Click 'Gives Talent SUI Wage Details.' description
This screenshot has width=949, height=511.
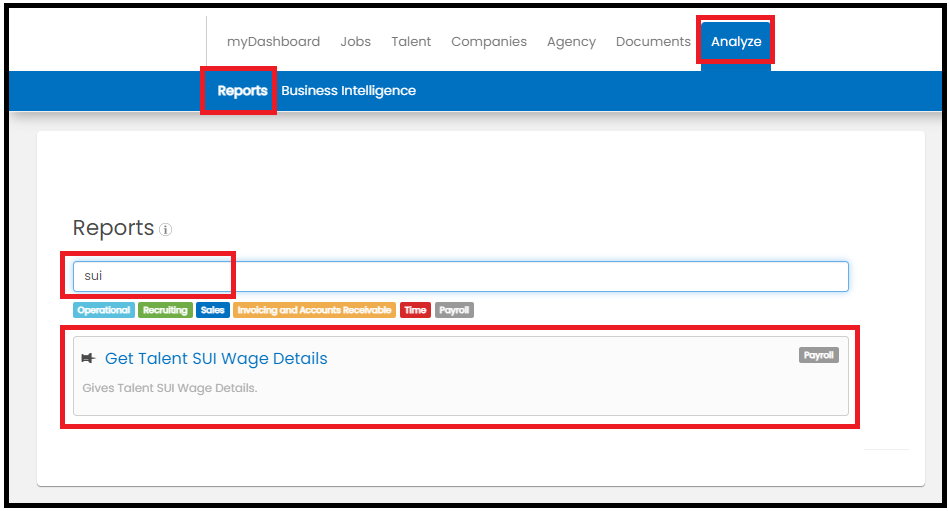pos(169,388)
